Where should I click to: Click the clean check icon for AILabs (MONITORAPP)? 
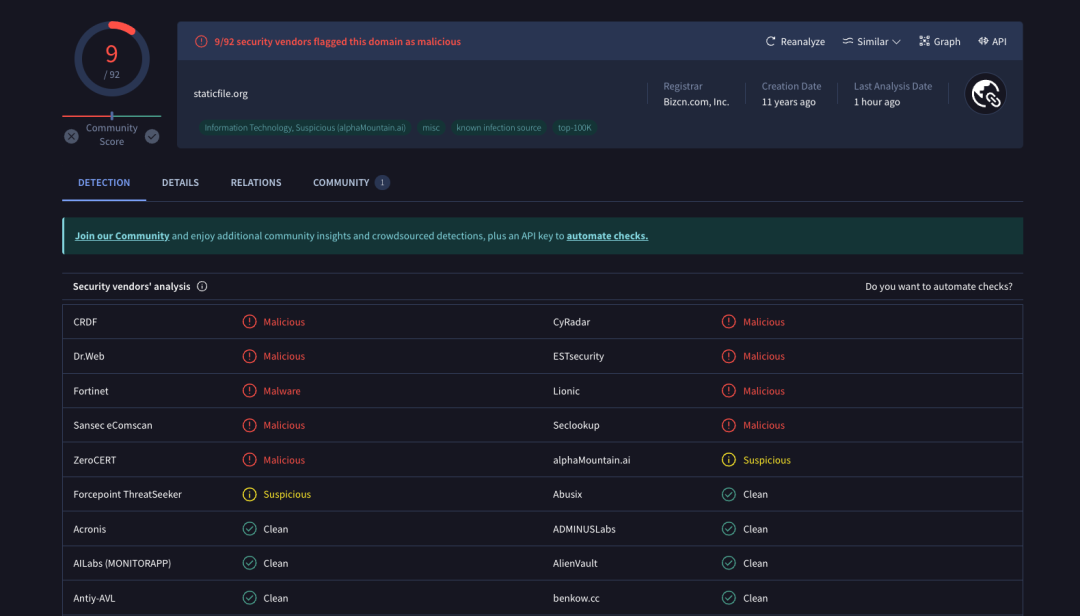point(249,563)
